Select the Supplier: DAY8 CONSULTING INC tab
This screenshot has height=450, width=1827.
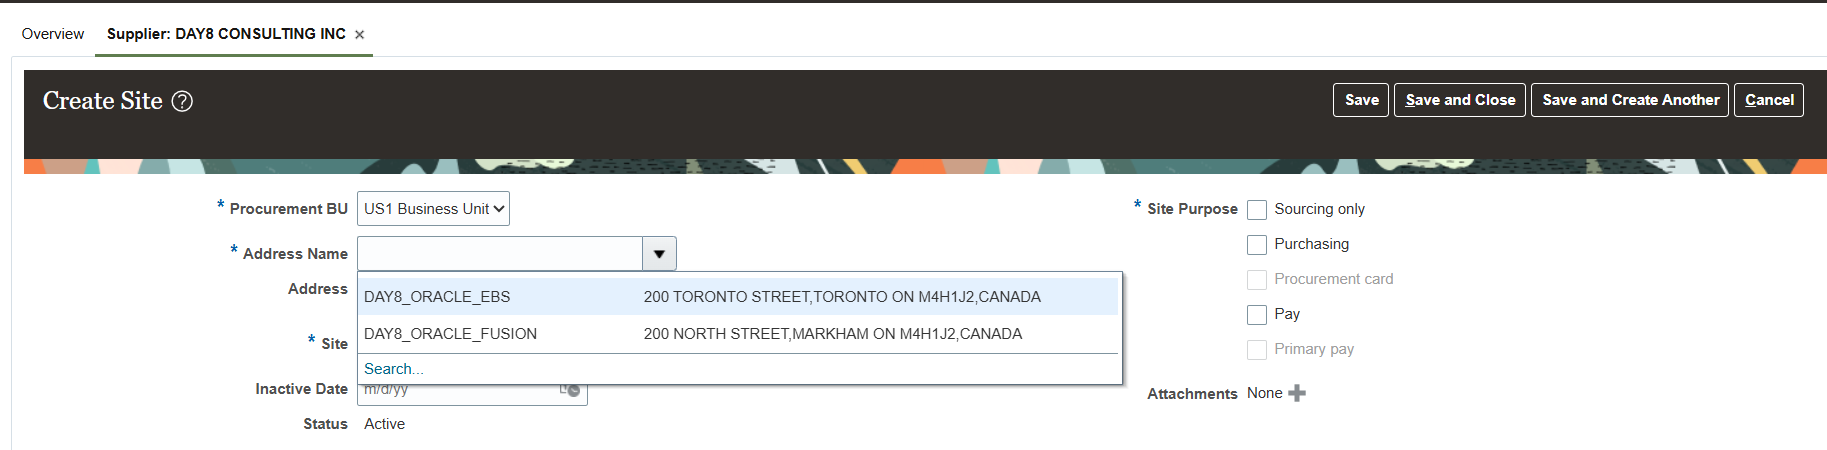click(x=226, y=34)
